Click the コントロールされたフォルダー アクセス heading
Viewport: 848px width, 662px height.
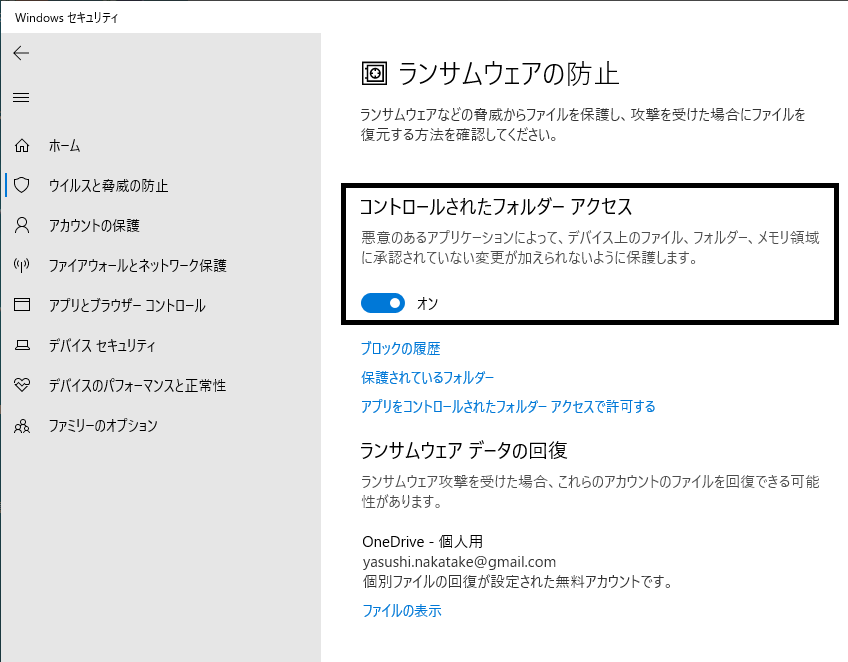(x=496, y=207)
